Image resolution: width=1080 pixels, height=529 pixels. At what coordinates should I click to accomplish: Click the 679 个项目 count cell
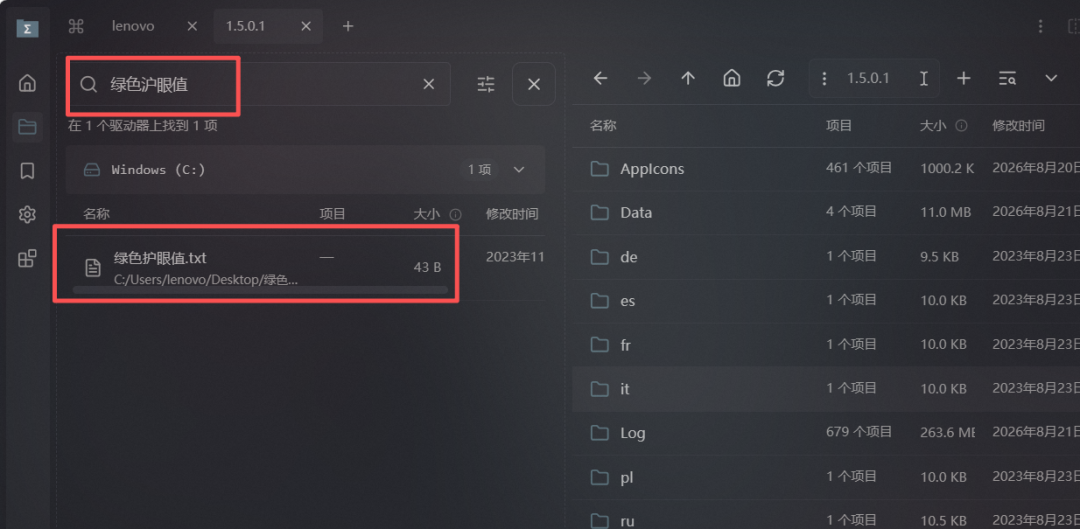tap(859, 432)
